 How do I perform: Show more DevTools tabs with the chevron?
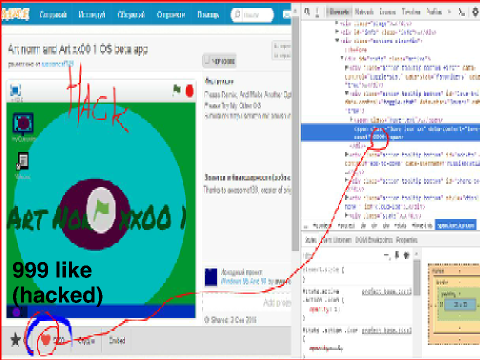[x=449, y=12]
